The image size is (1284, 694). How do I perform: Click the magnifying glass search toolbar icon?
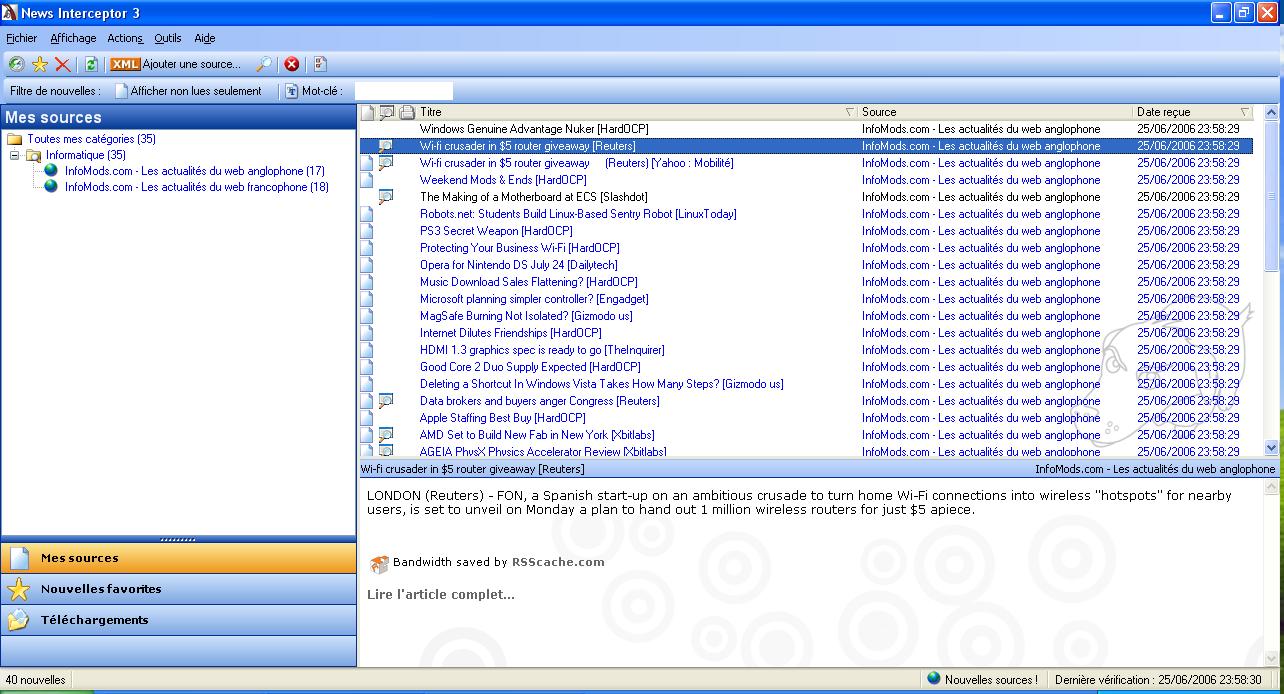[264, 64]
